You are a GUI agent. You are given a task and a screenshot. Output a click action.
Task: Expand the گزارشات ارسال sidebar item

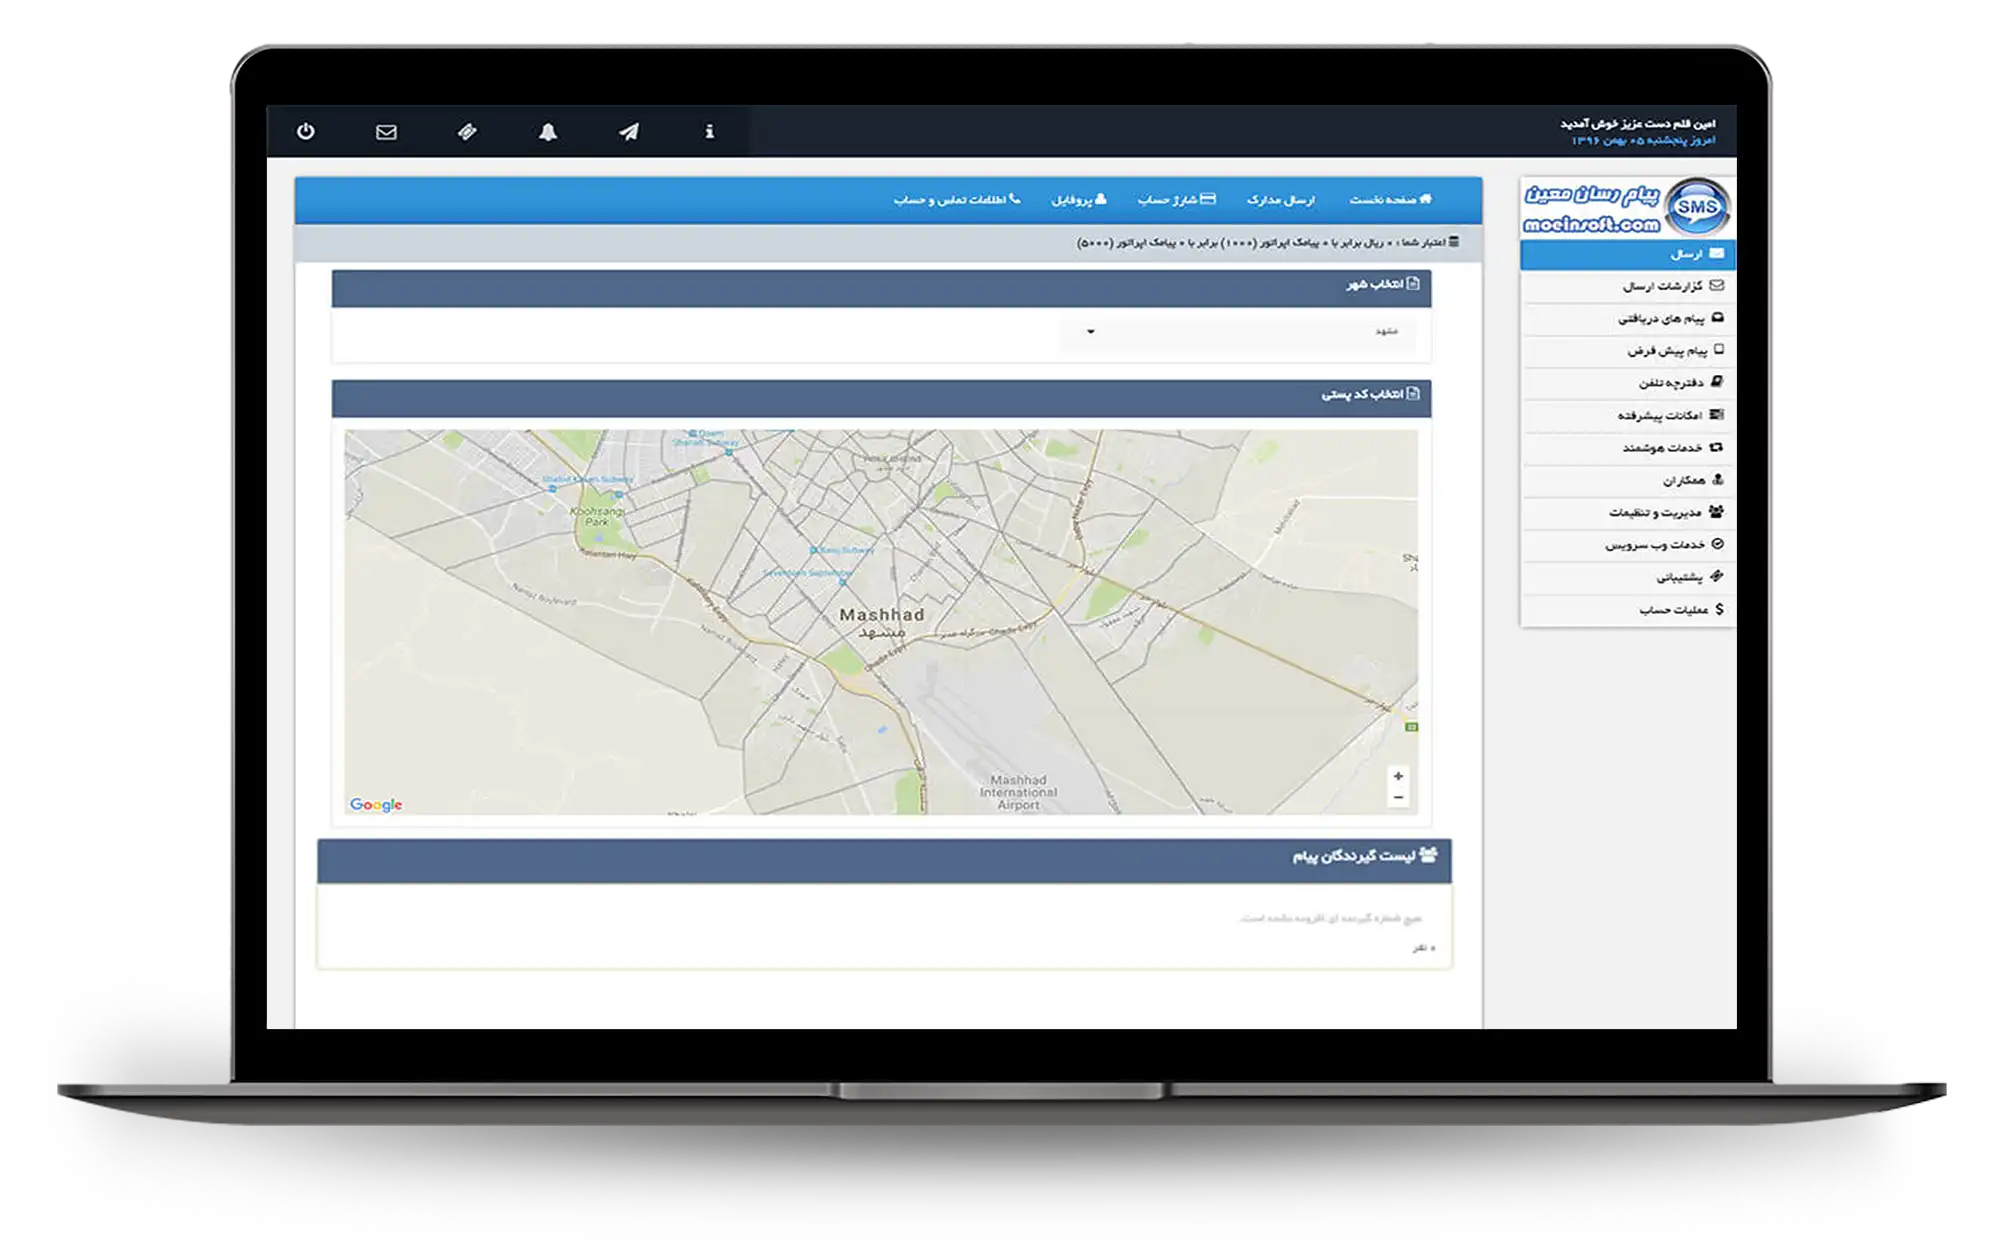coord(1672,286)
